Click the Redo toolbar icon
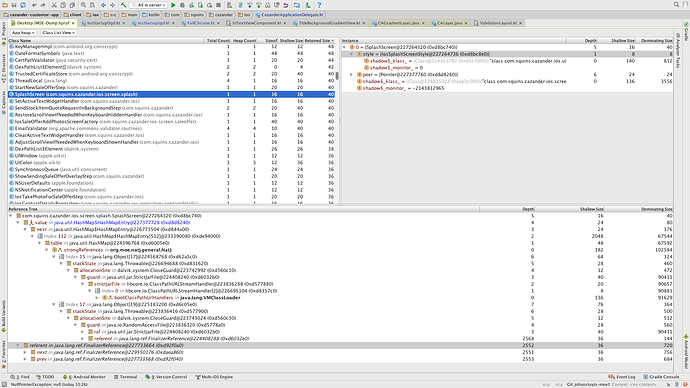The height and width of the screenshot is (388, 690). tap(43, 5)
